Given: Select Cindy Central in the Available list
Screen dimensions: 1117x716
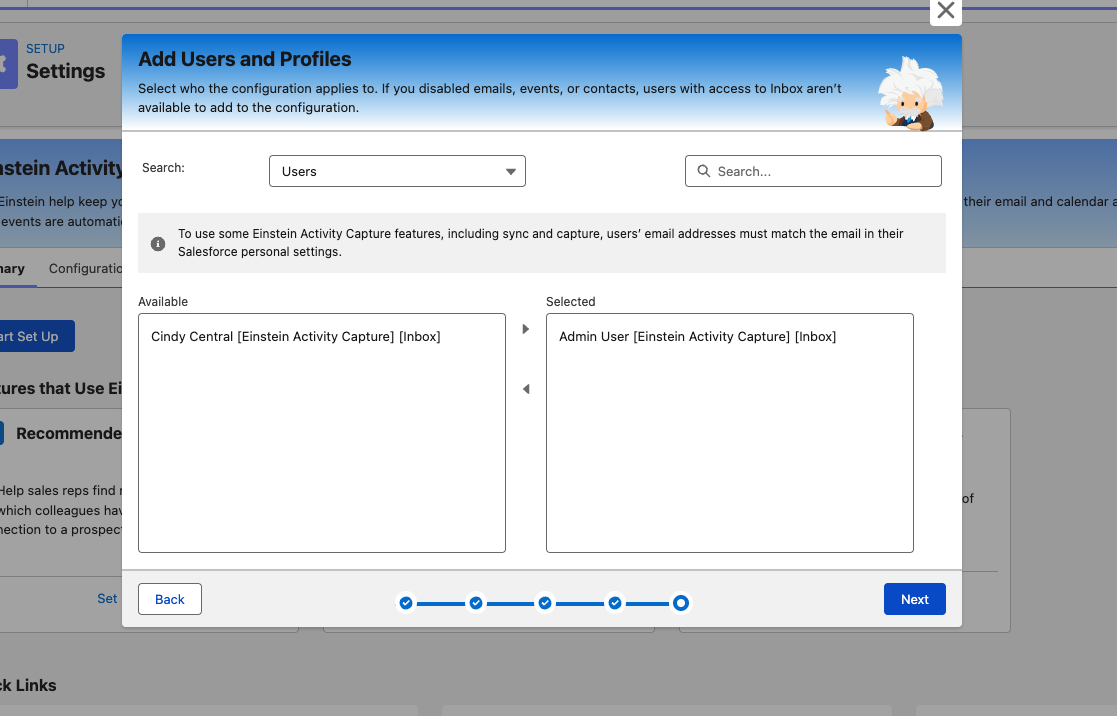Looking at the screenshot, I should point(296,336).
